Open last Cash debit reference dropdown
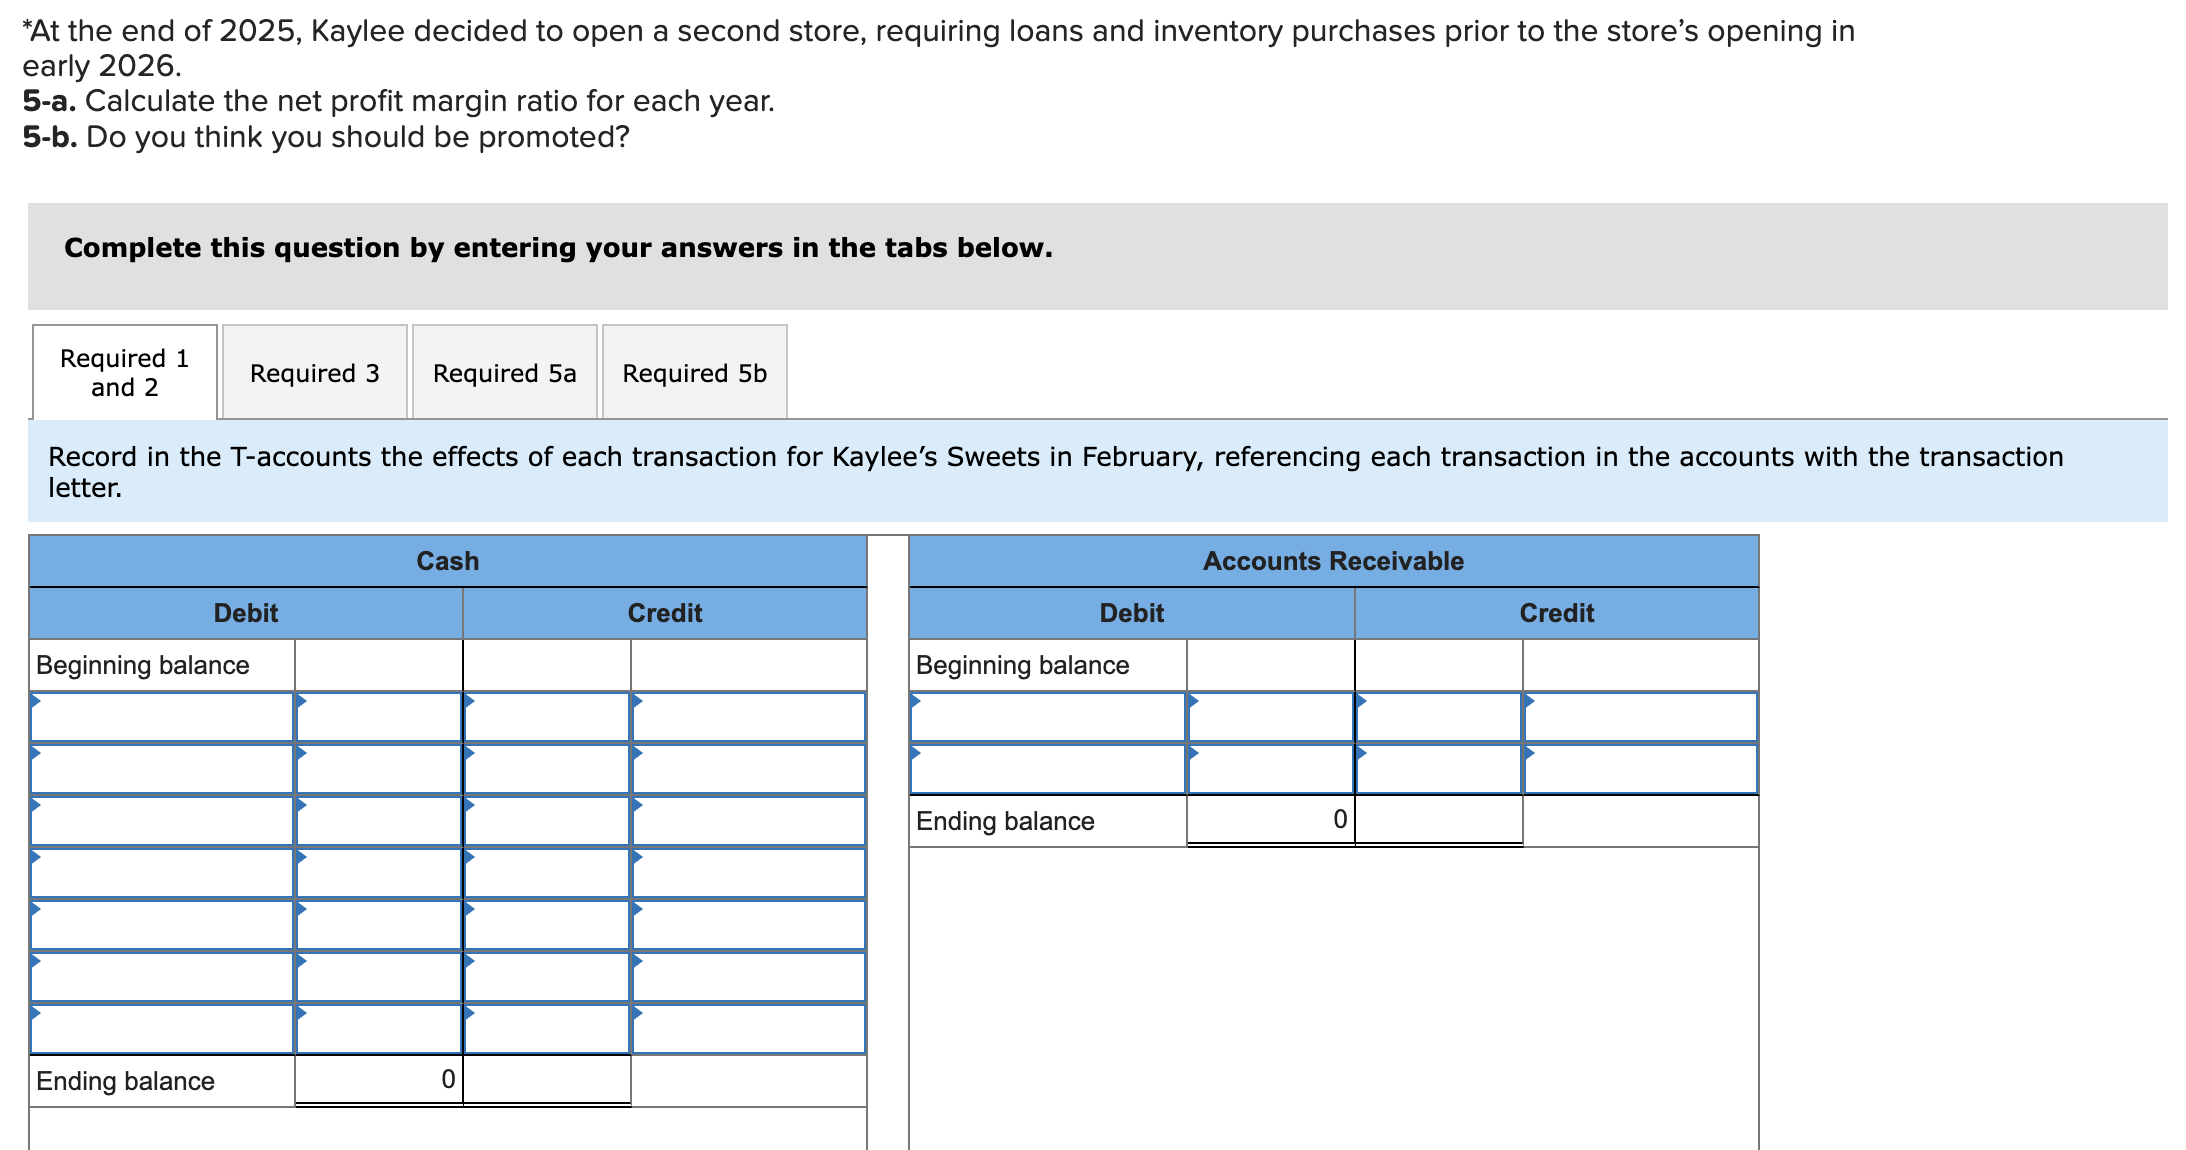This screenshot has height=1150, width=2186. (x=161, y=1029)
